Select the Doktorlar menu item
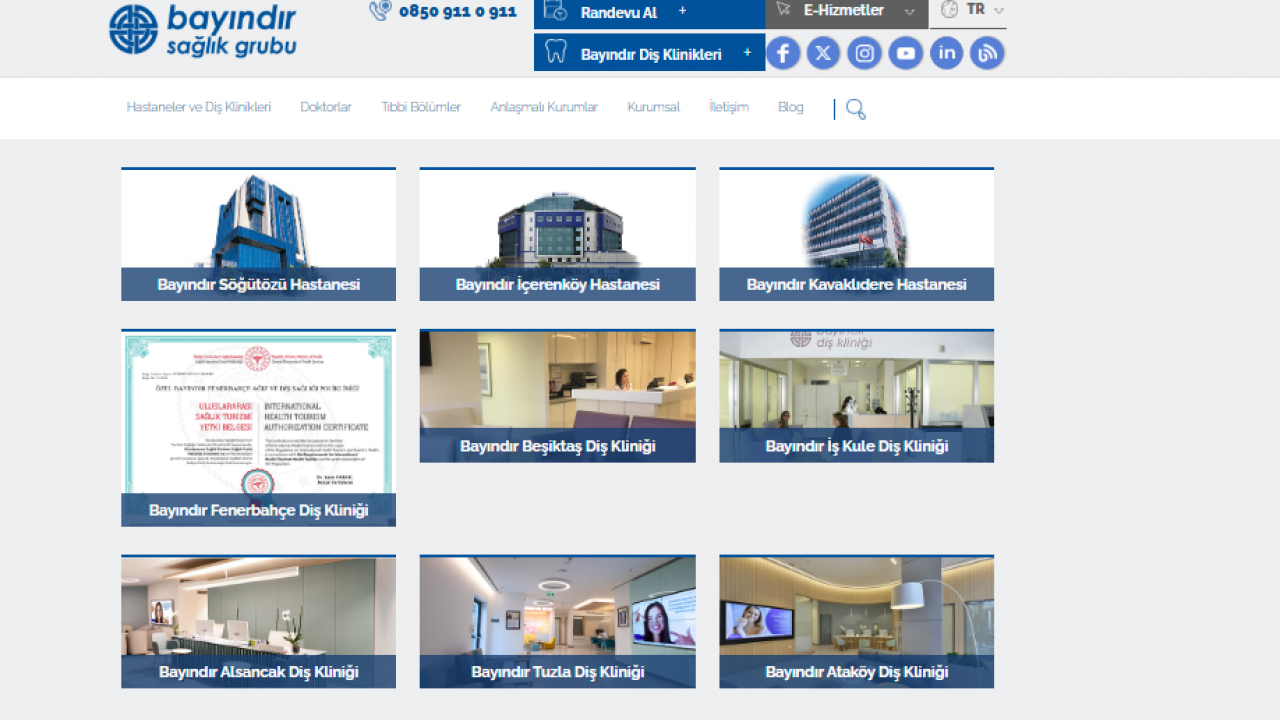1280x720 pixels. (x=326, y=107)
